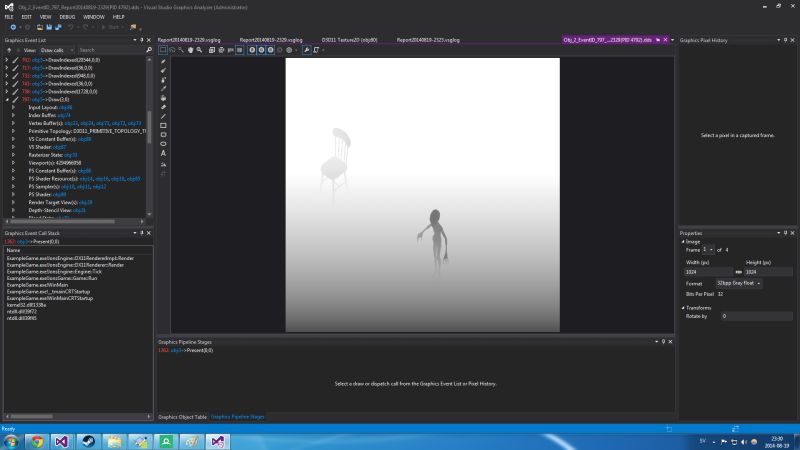Viewport: 800px width, 450px height.
Task: Select DX11Renderer::Render call stack entry
Action: pos(65,265)
